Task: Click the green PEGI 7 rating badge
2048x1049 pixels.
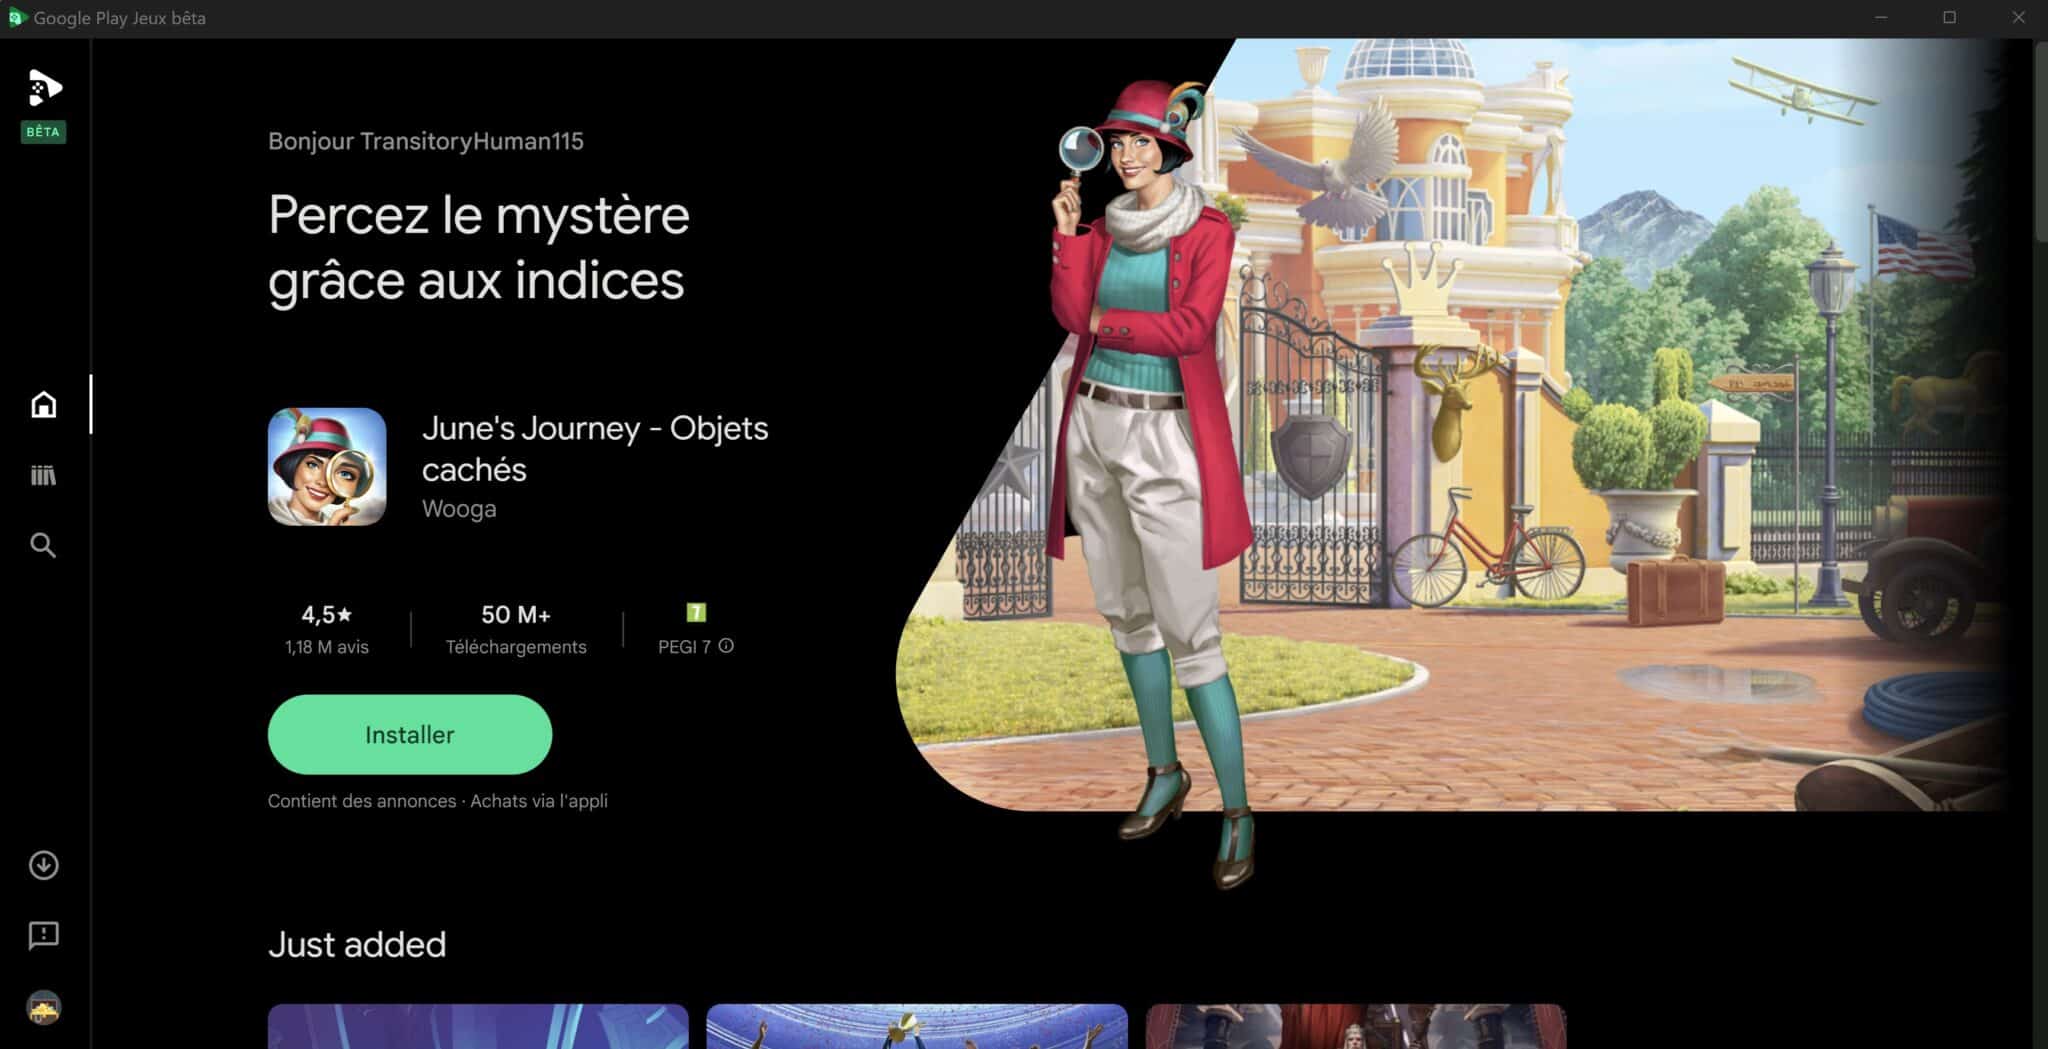Action: (696, 612)
